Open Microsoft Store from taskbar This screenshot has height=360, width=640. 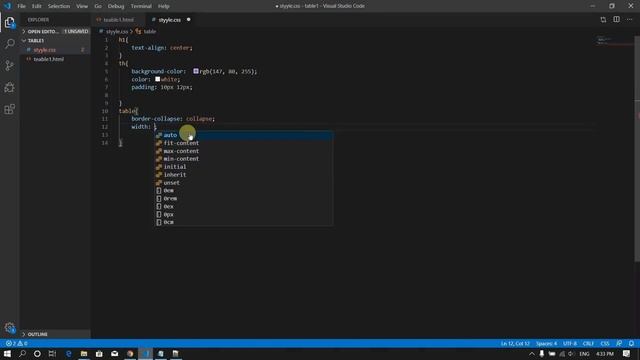(99, 354)
